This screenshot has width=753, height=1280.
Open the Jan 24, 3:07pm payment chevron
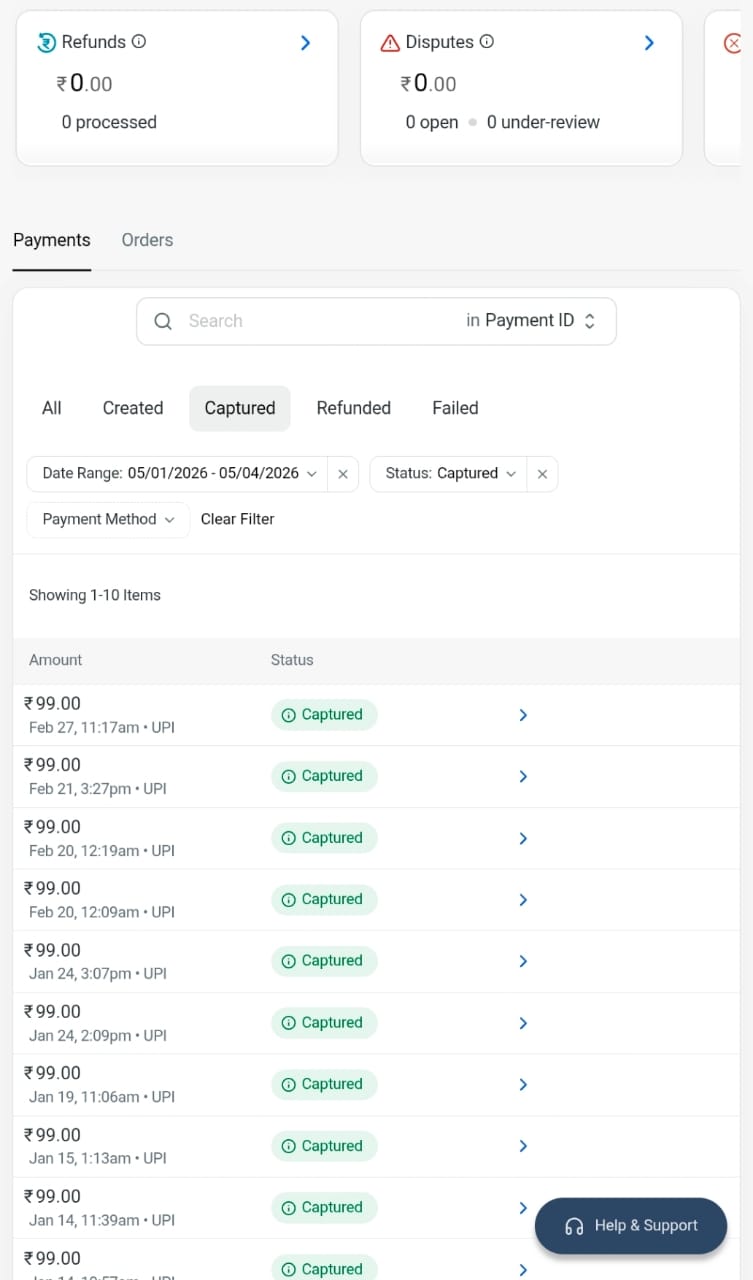523,961
